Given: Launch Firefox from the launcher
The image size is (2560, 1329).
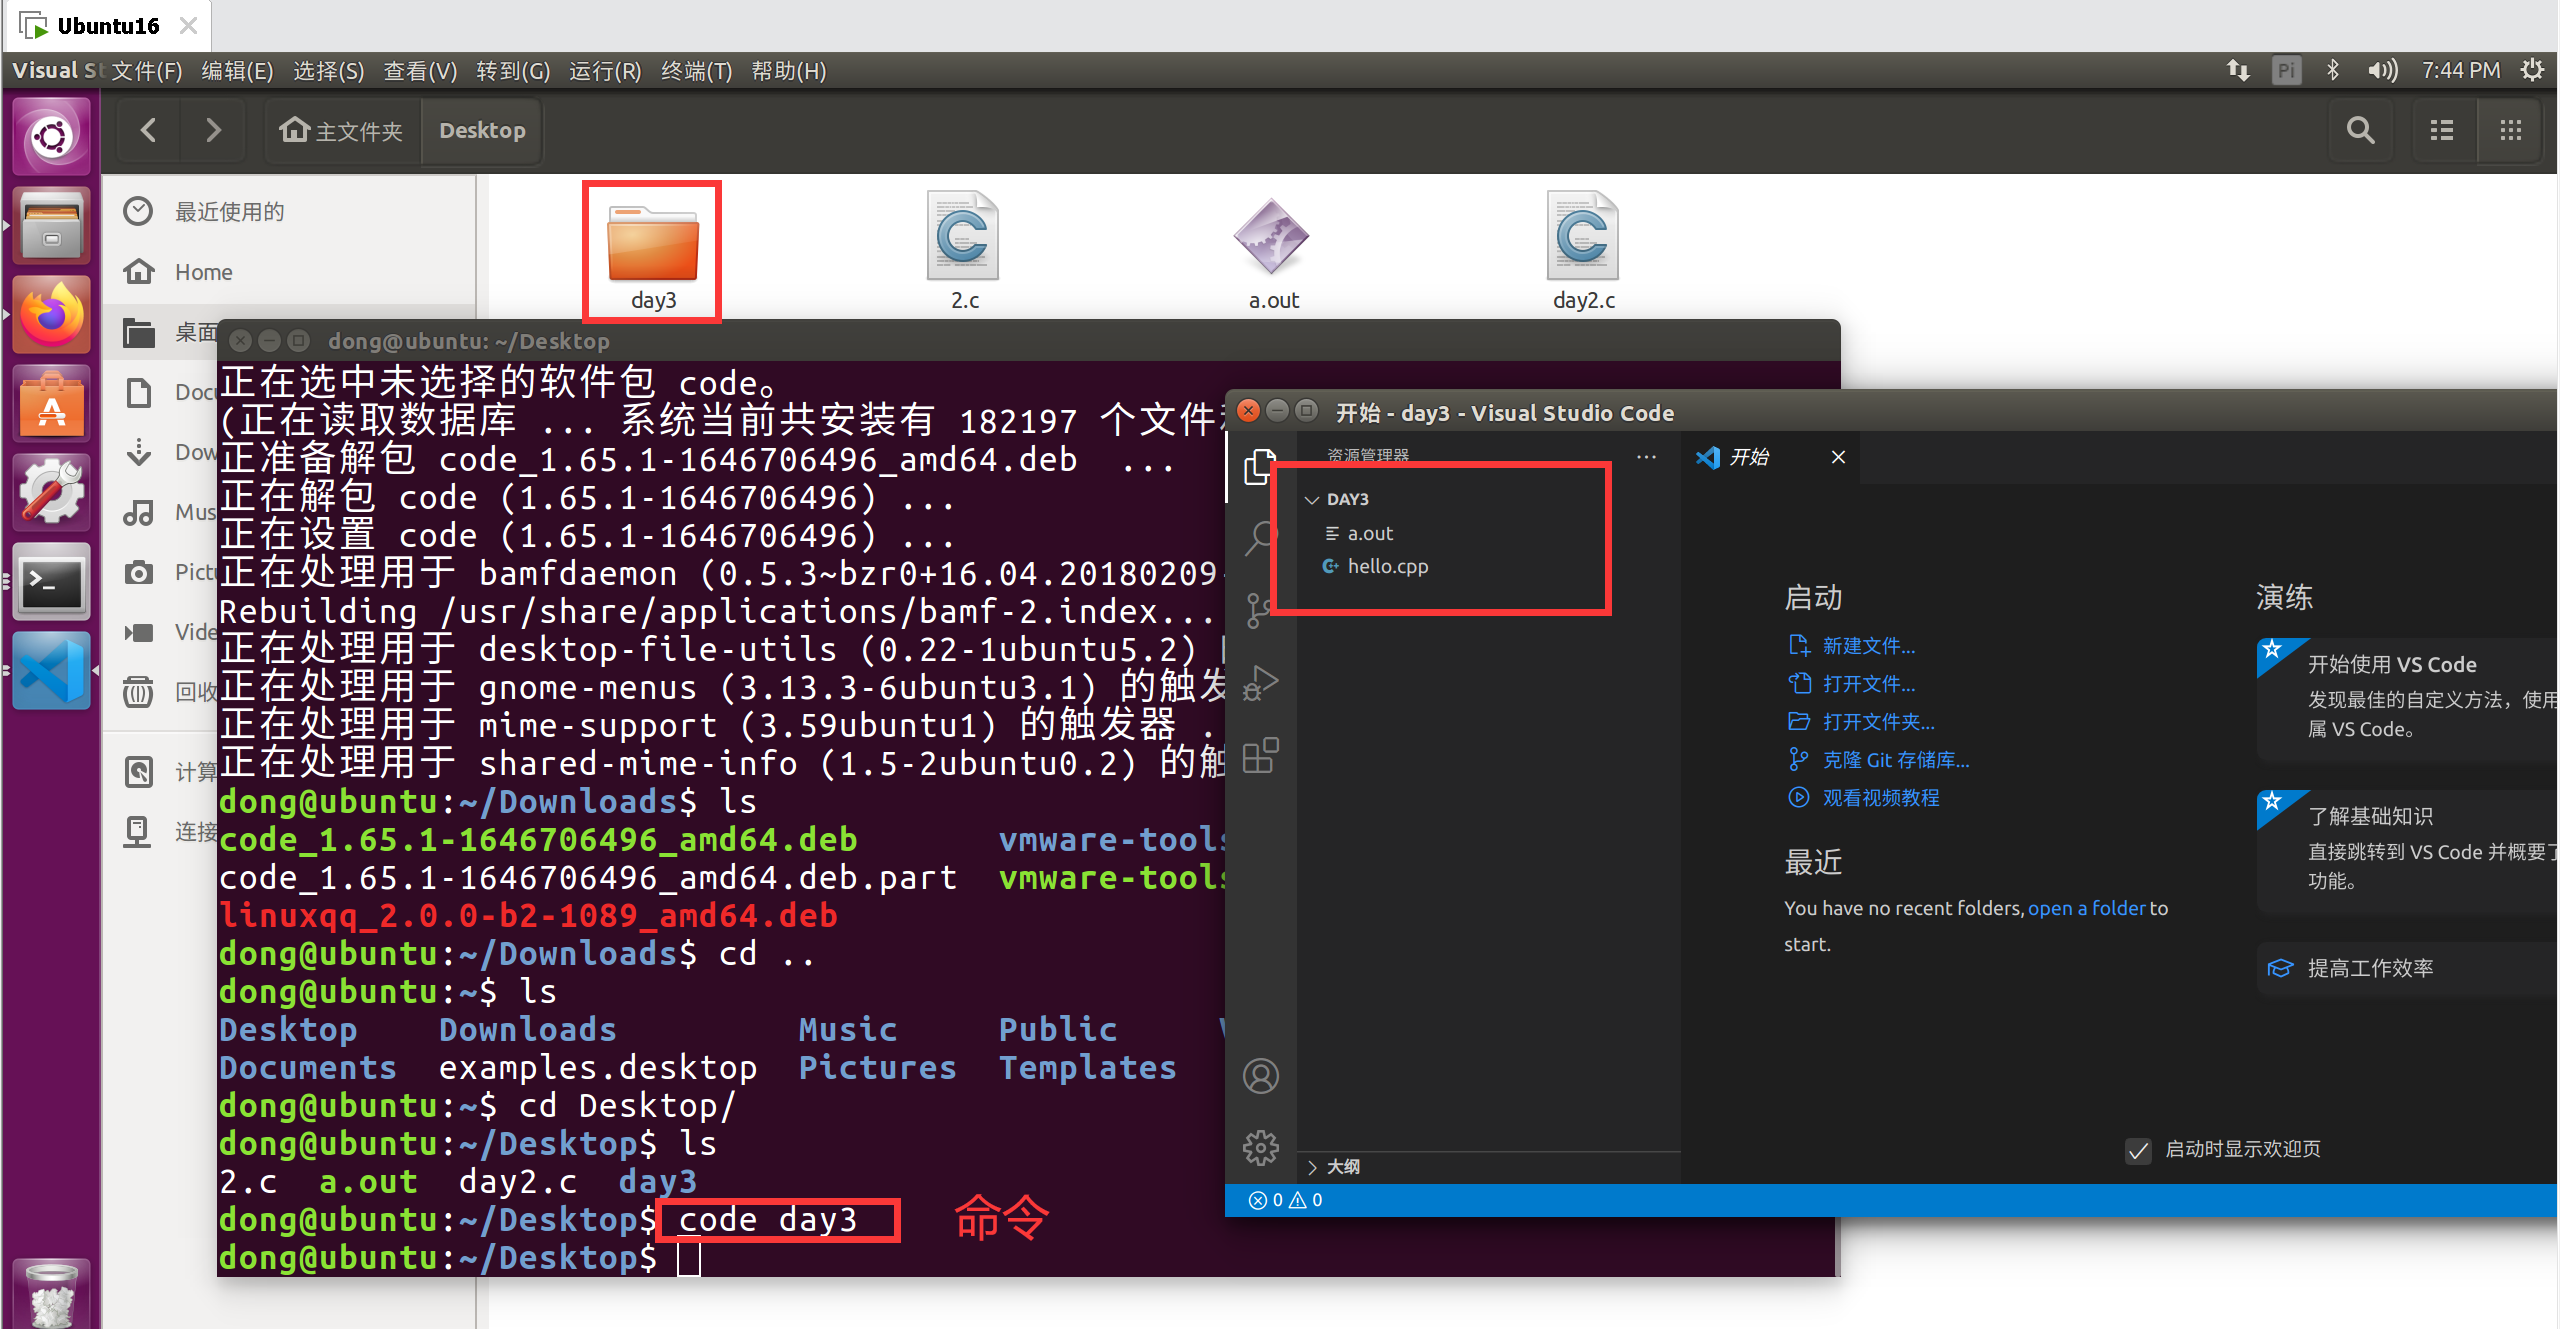Looking at the screenshot, I should tap(51, 315).
